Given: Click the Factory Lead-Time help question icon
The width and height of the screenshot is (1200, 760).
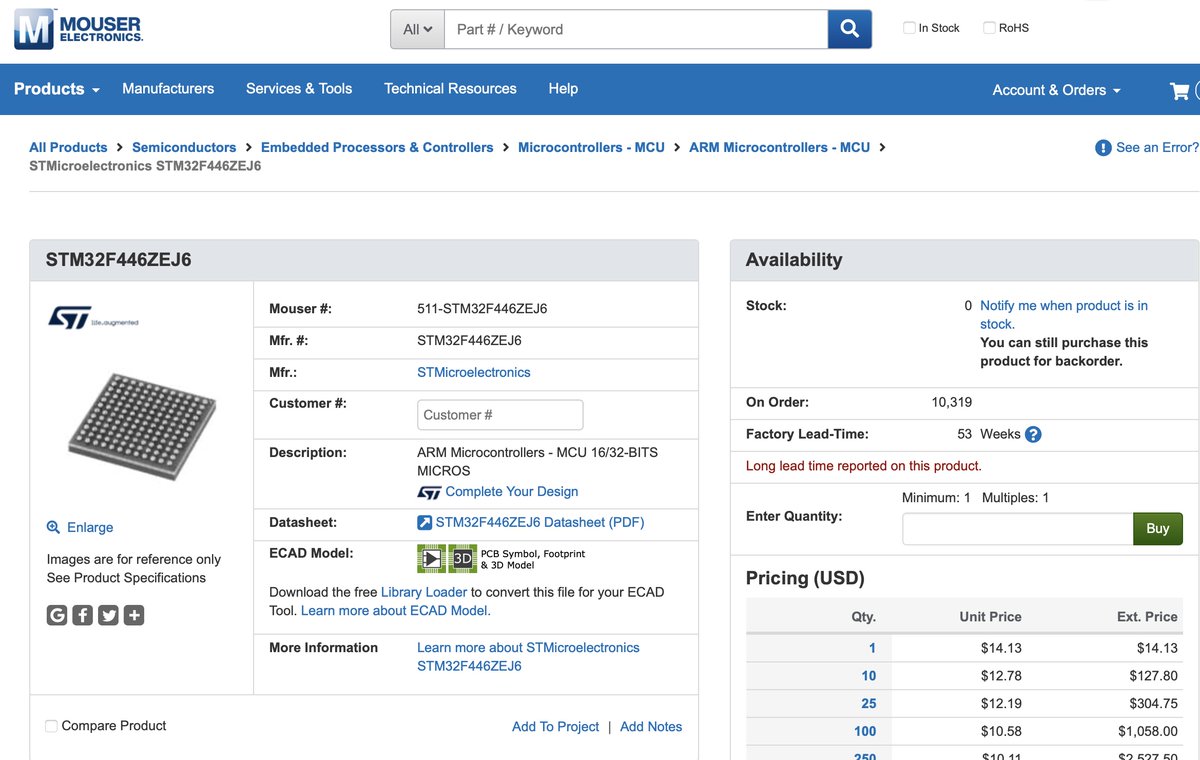Looking at the screenshot, I should (x=1034, y=435).
